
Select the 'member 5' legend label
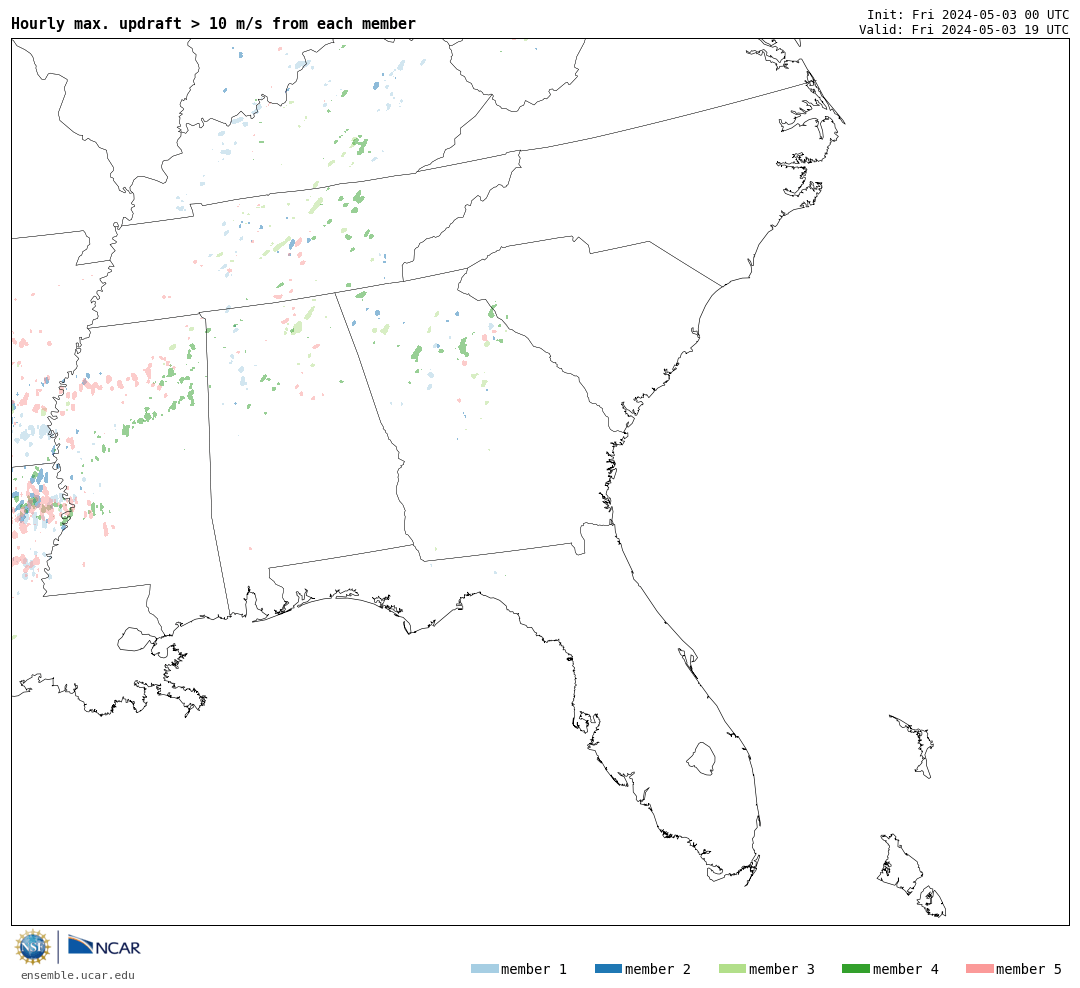tap(1029, 969)
